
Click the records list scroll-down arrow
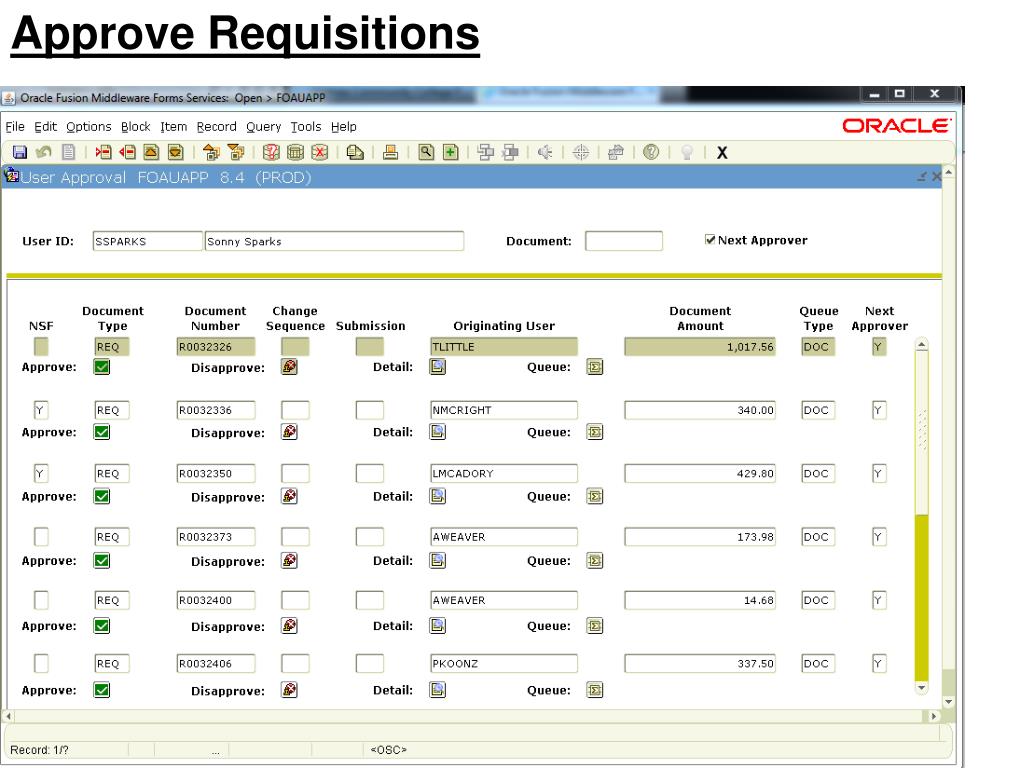pos(921,688)
